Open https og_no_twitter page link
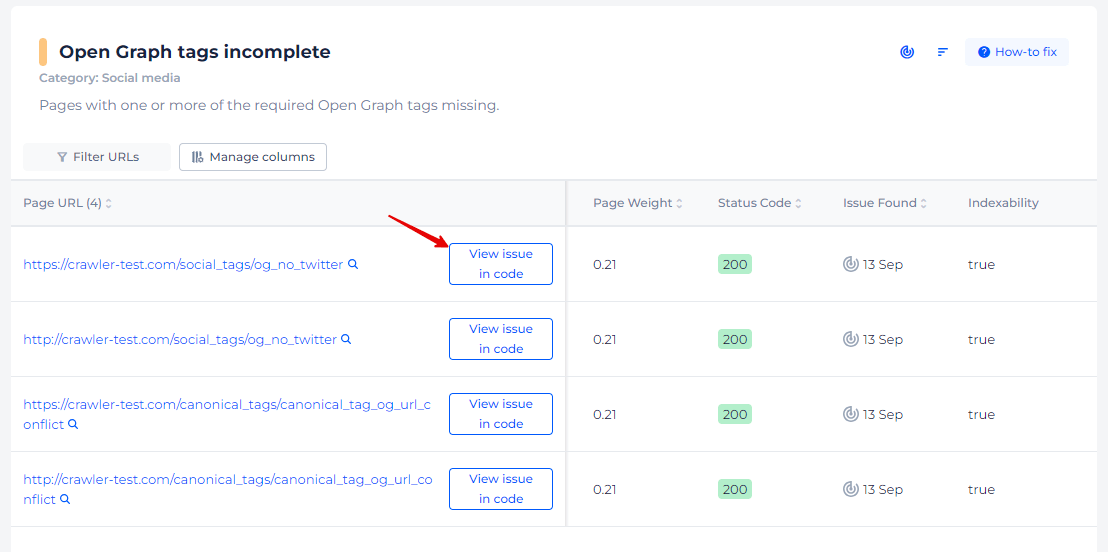The height and width of the screenshot is (553, 1108). coord(183,264)
